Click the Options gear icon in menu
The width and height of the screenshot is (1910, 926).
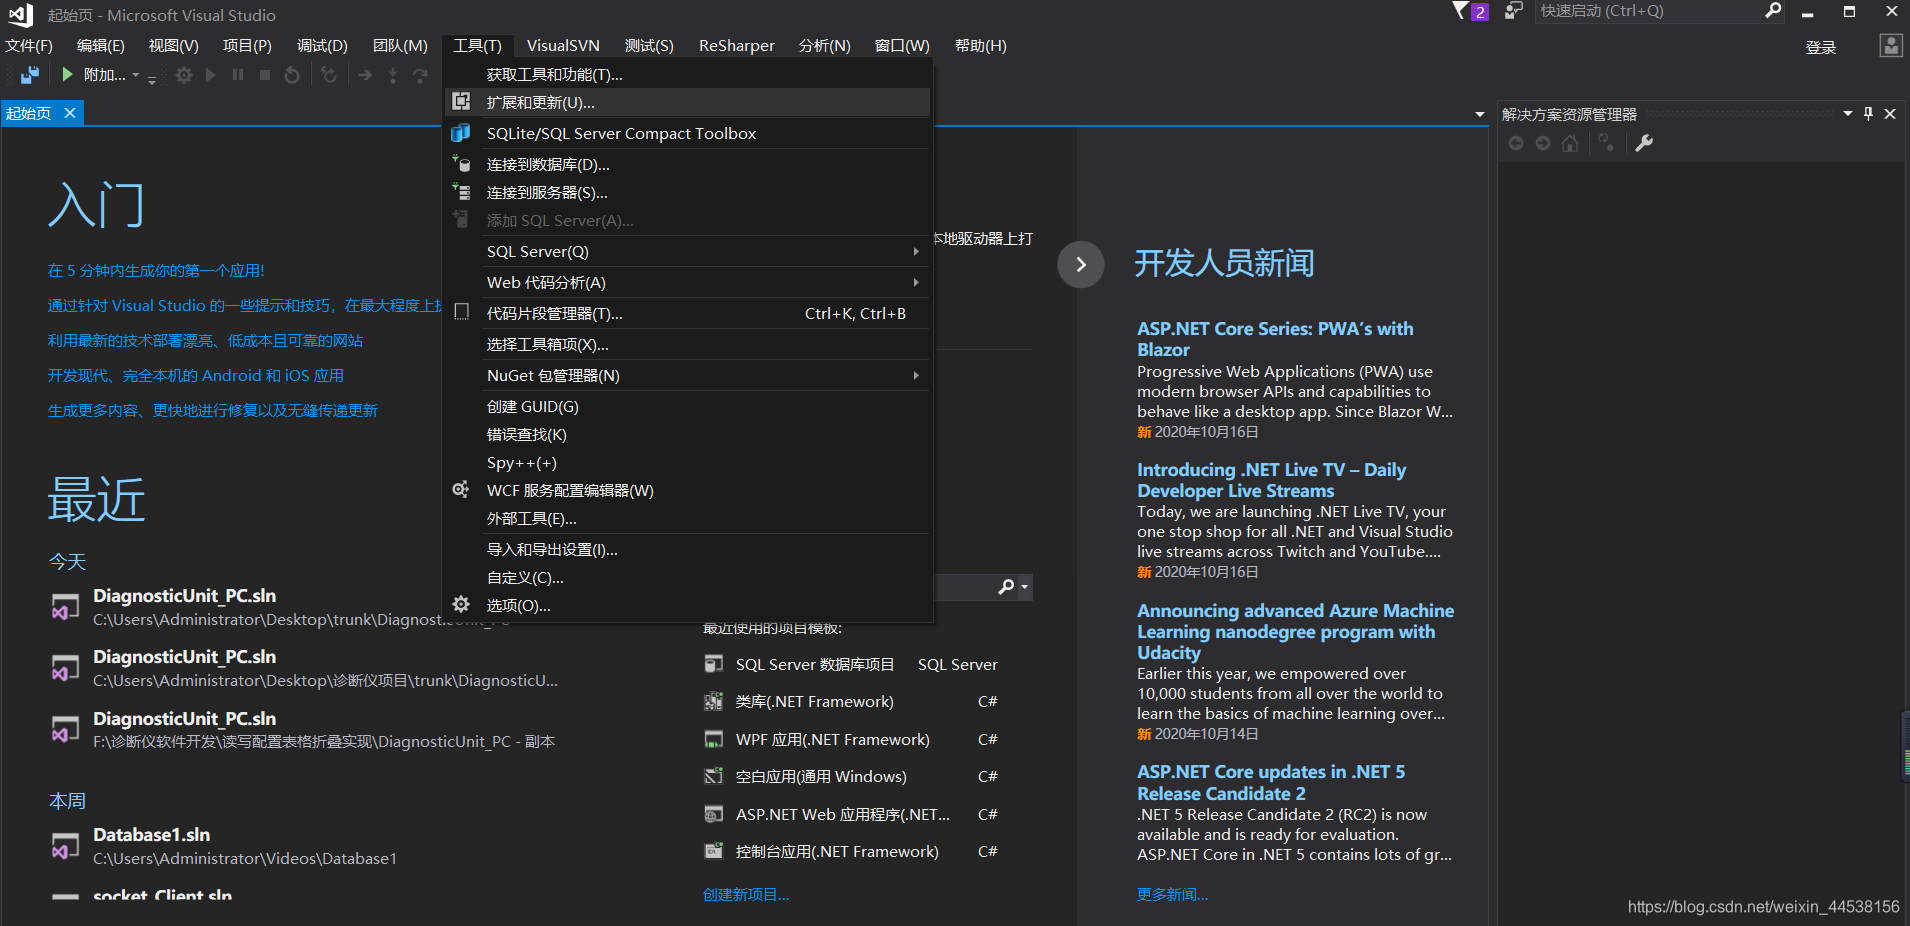click(x=461, y=604)
